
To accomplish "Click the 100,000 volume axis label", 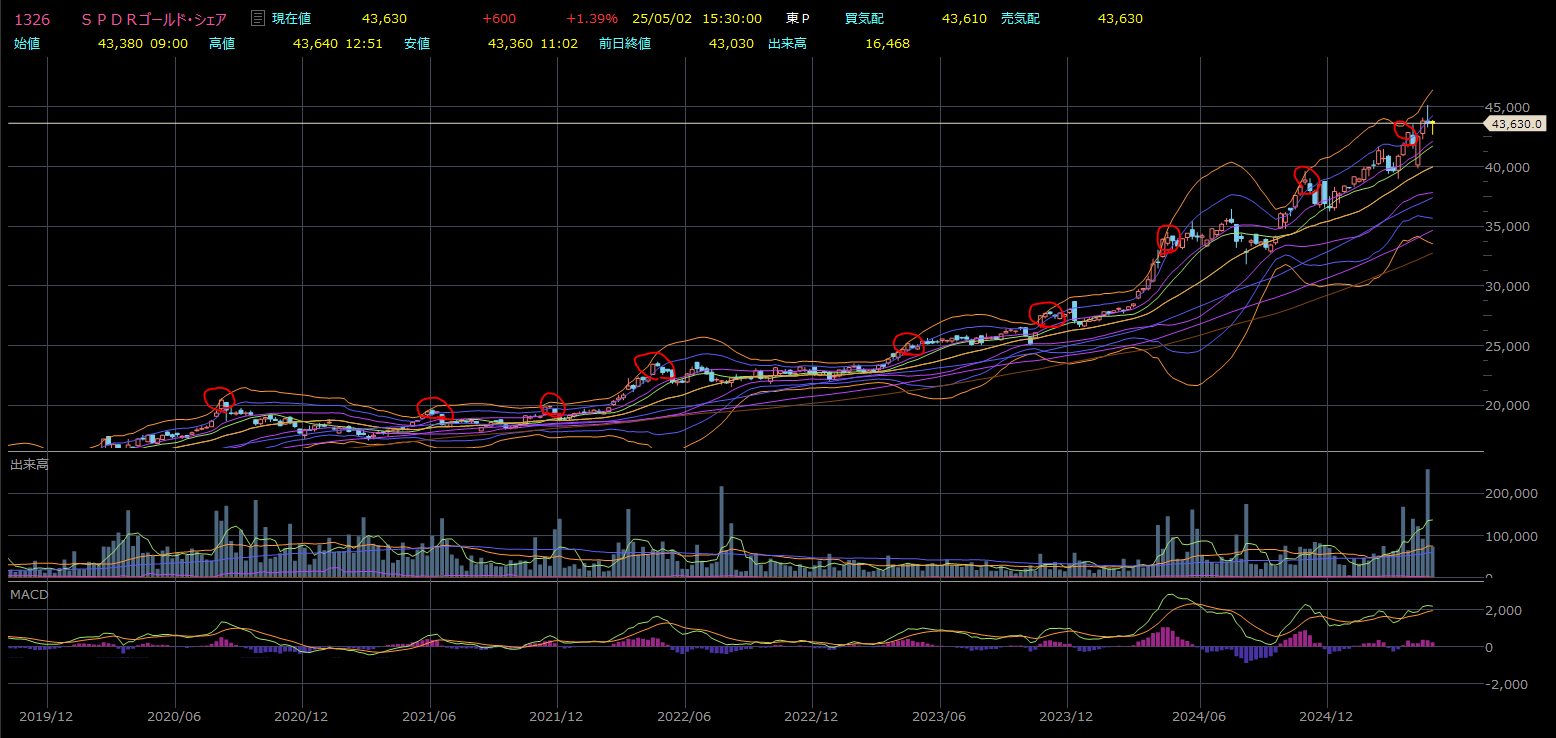I will pos(1509,537).
